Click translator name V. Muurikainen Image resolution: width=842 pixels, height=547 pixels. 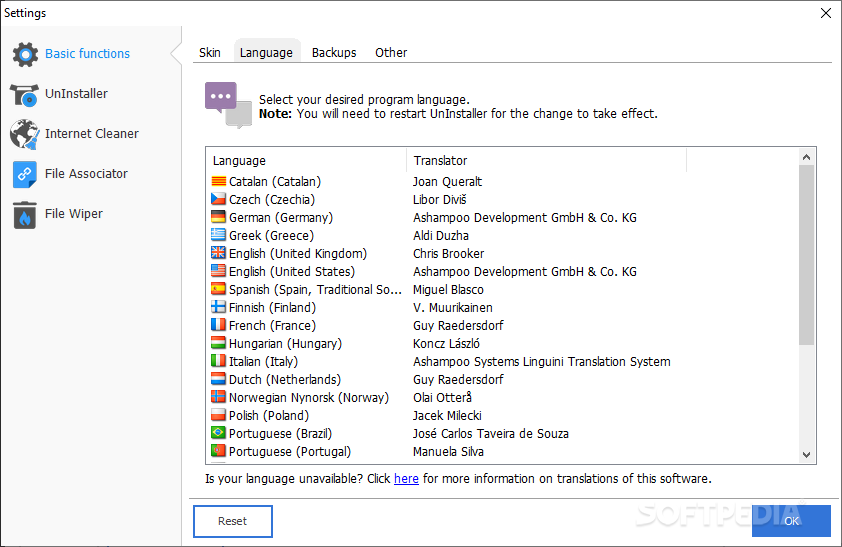click(453, 308)
